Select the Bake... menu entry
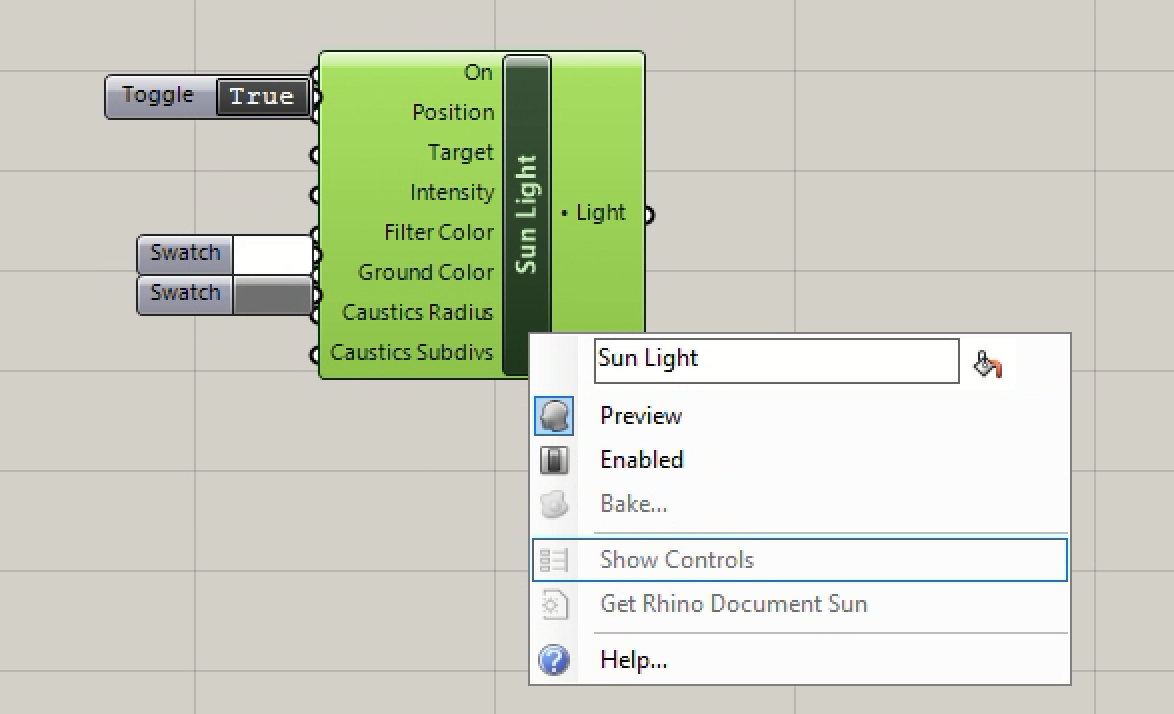Viewport: 1174px width, 714px height. [x=634, y=504]
